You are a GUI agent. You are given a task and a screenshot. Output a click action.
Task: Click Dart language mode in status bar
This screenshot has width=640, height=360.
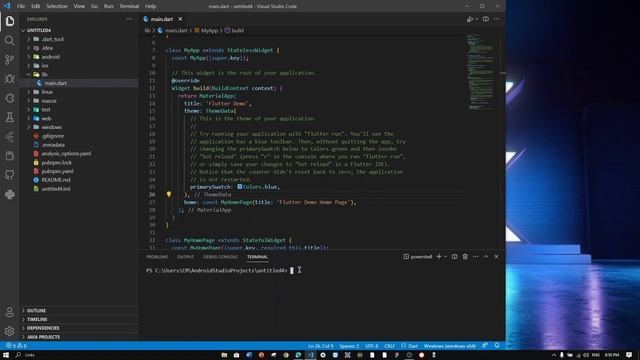[x=413, y=346]
